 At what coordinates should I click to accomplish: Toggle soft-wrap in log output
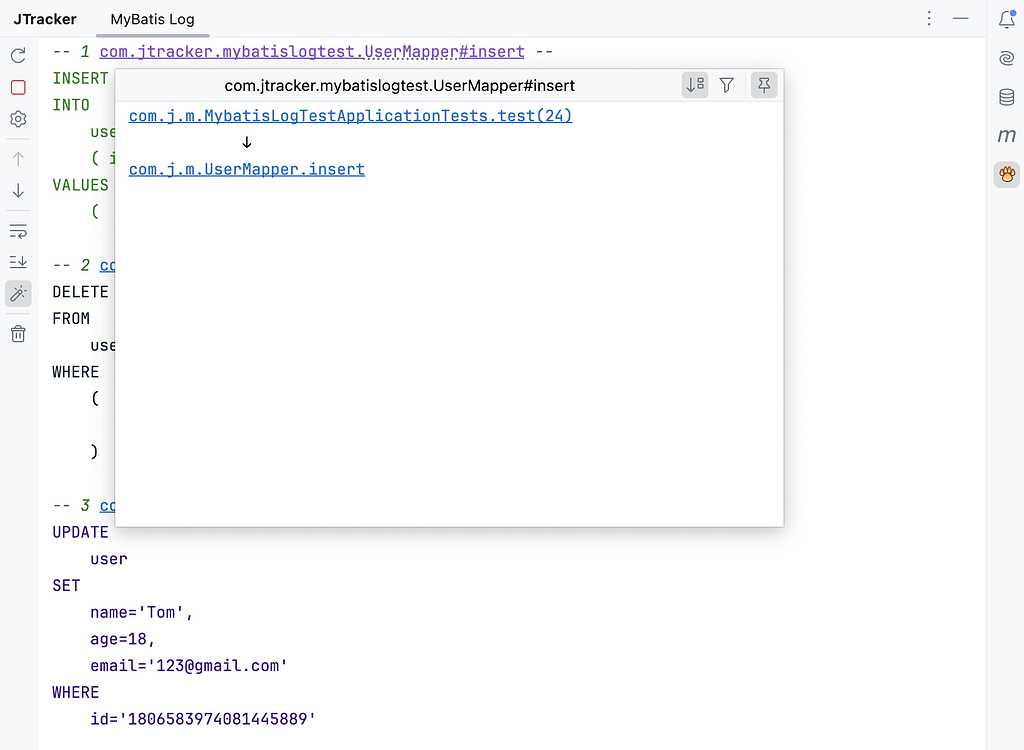coord(18,232)
